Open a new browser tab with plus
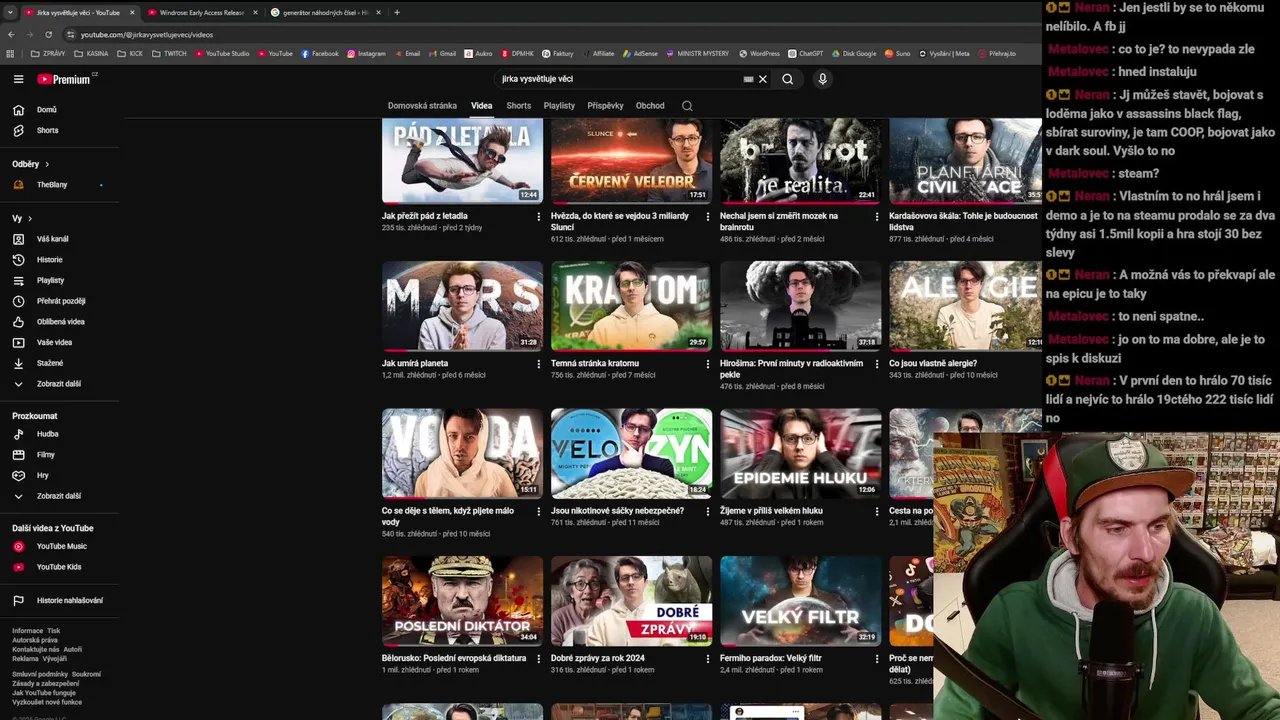The height and width of the screenshot is (720, 1280). [x=397, y=12]
